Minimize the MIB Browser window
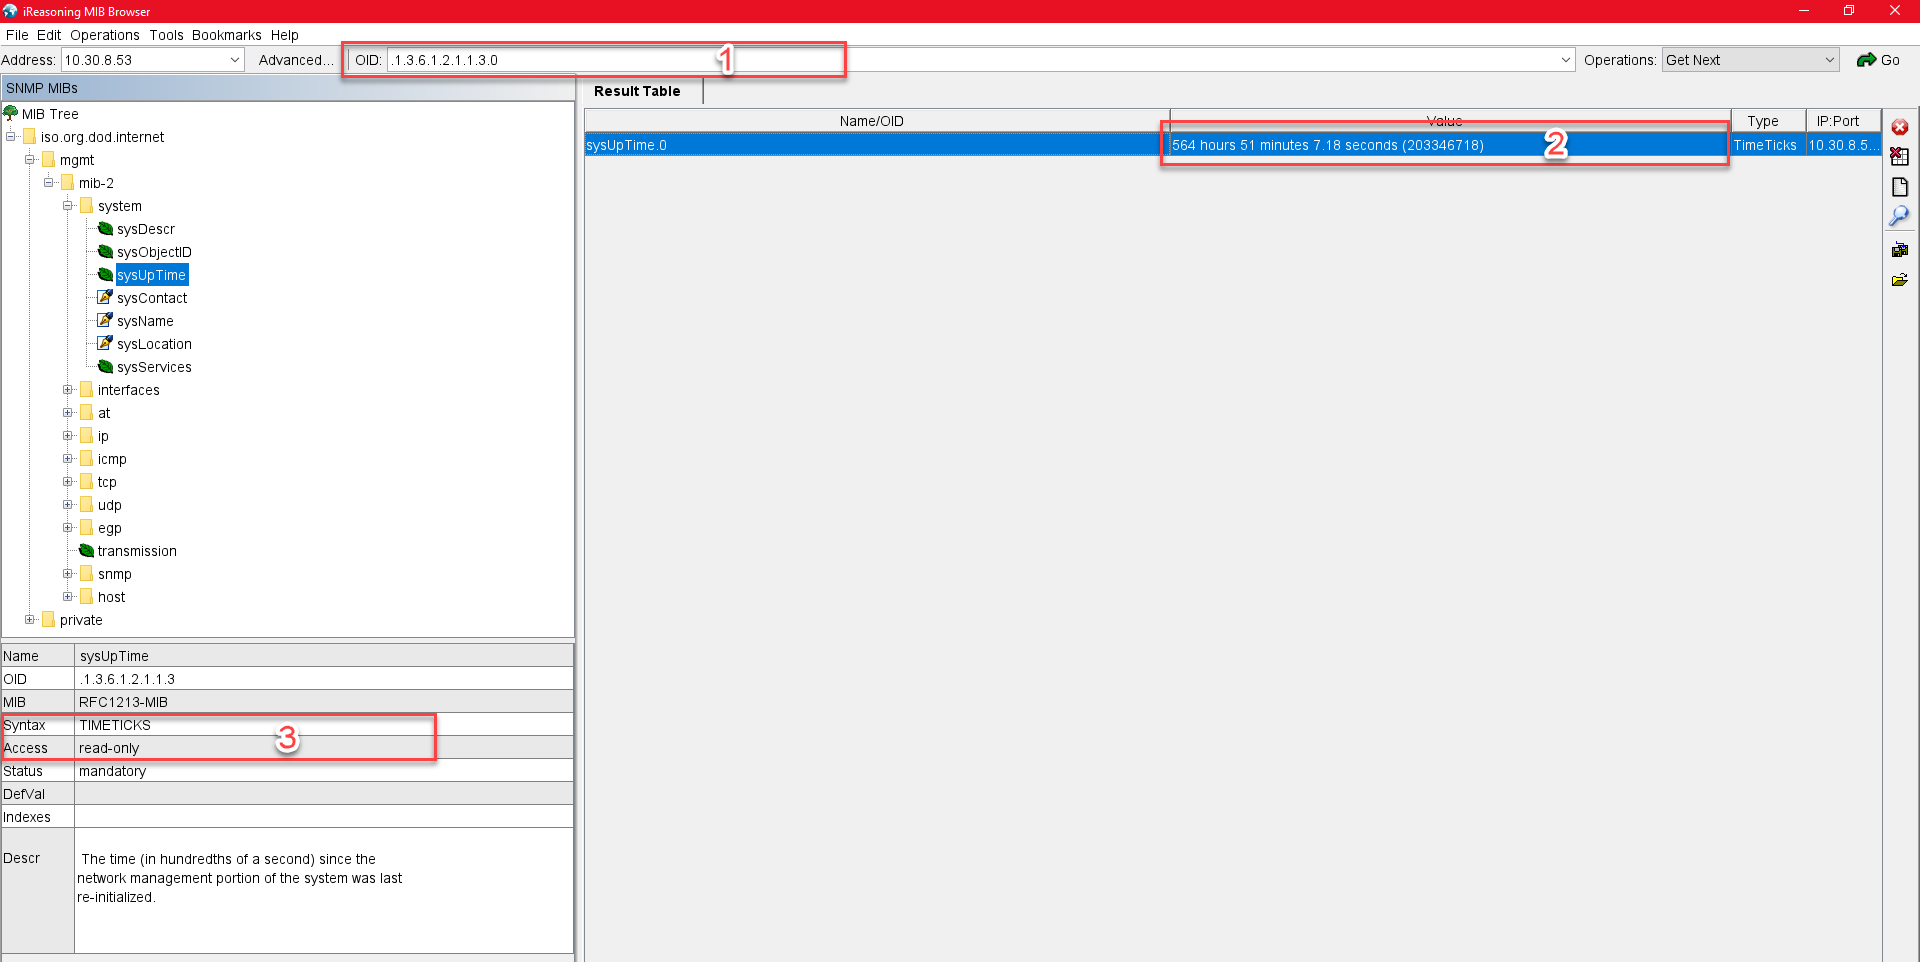1920x962 pixels. coord(1804,11)
